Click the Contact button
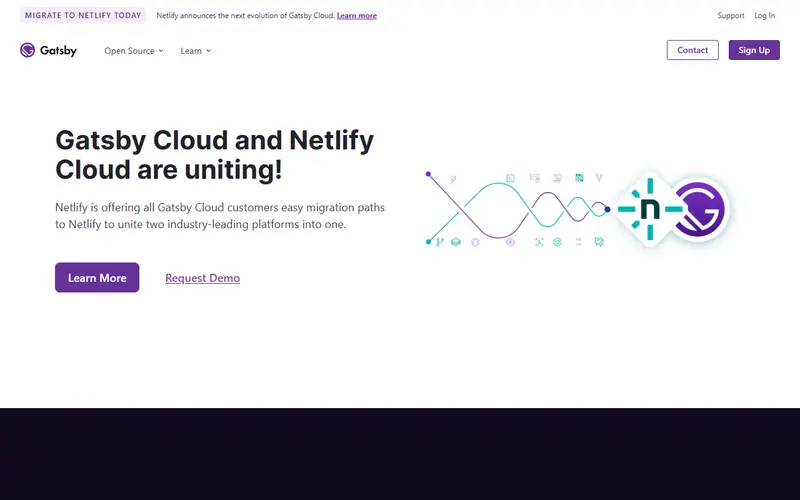 point(692,50)
